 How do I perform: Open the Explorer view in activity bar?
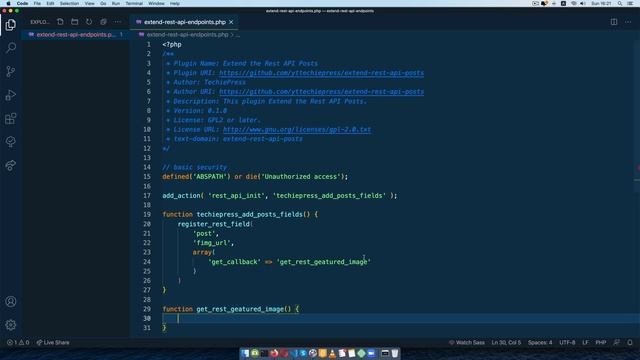[x=11, y=25]
